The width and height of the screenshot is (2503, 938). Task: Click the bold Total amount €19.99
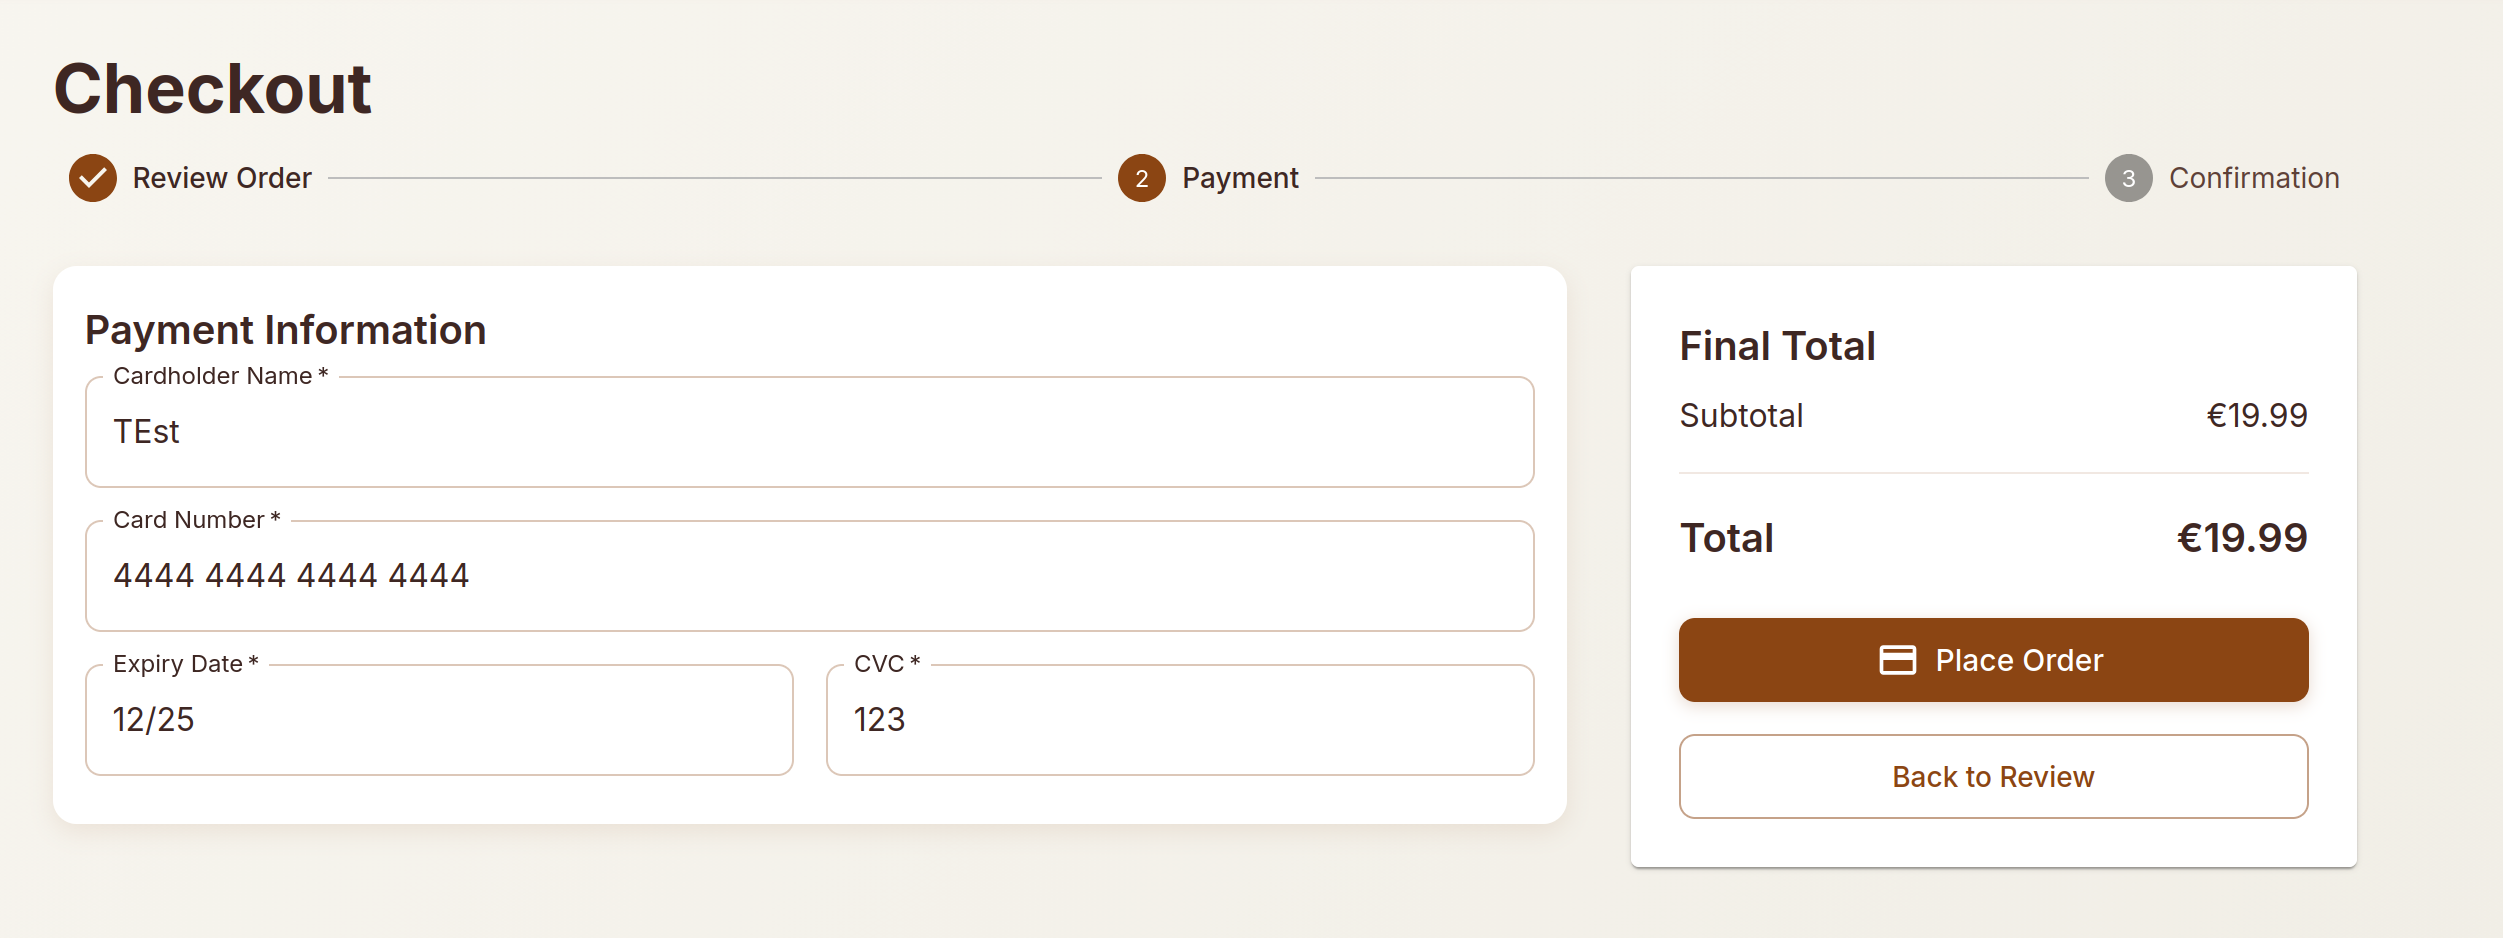[x=2242, y=538]
